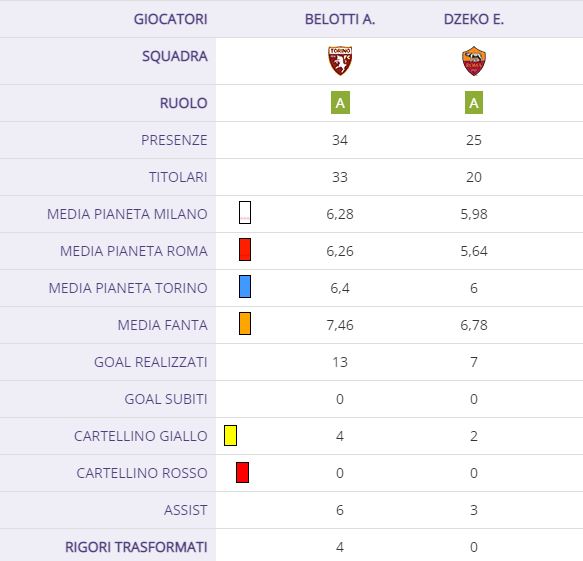Select Belotti's green A role badge
Viewport: 583px width, 561px height.
(340, 103)
